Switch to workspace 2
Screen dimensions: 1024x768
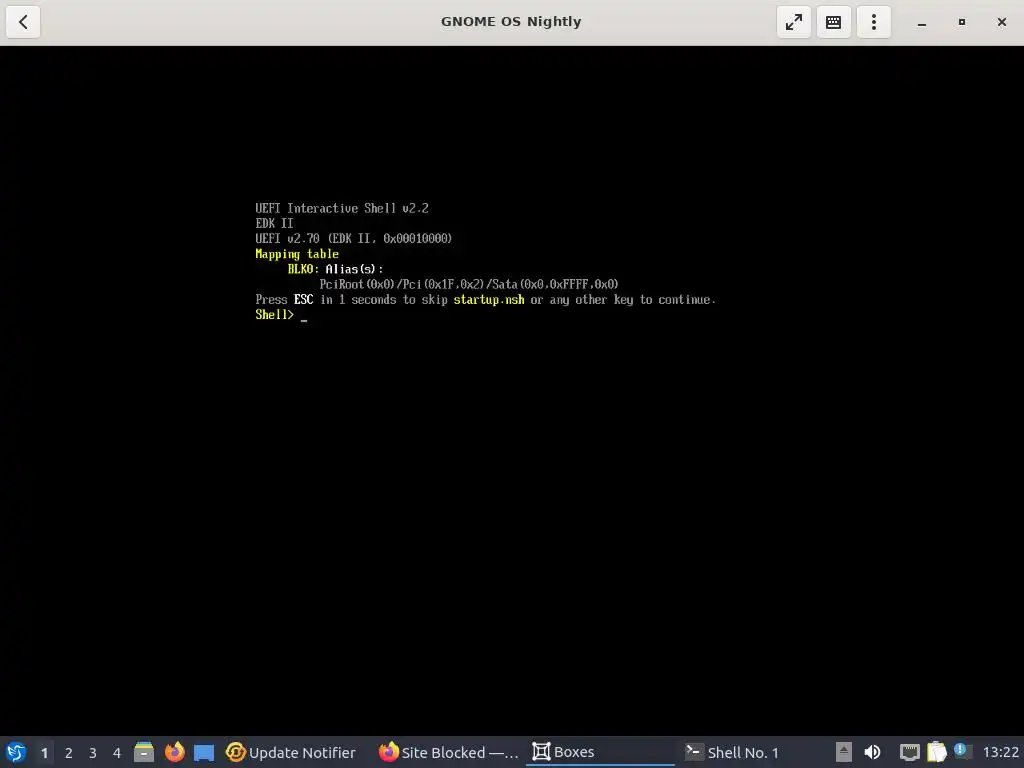[x=69, y=753]
